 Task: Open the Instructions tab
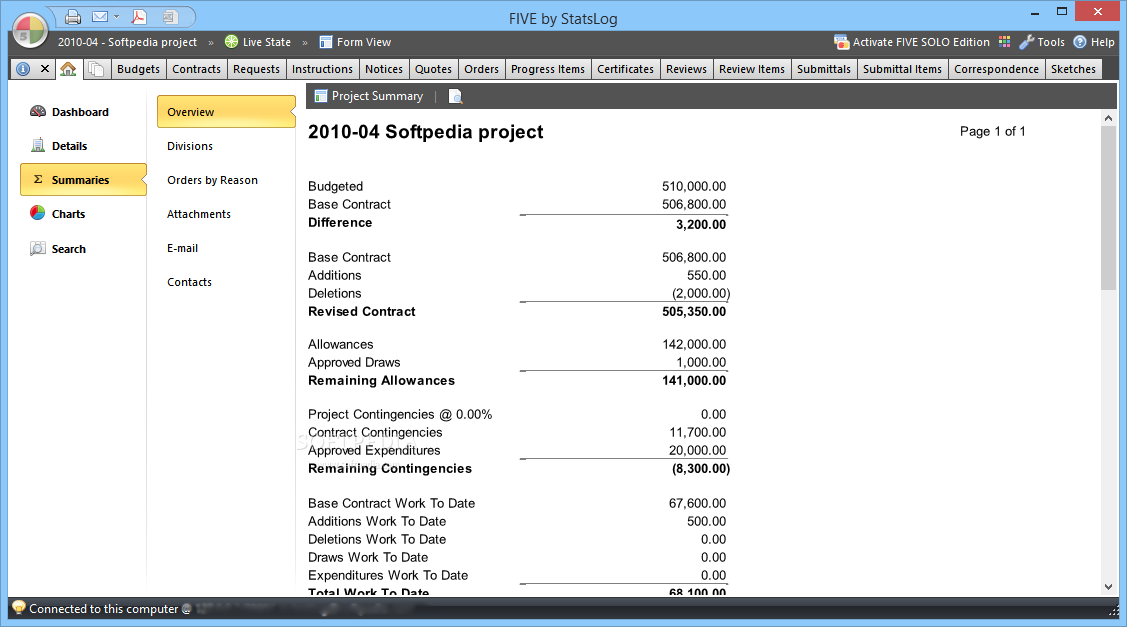322,69
